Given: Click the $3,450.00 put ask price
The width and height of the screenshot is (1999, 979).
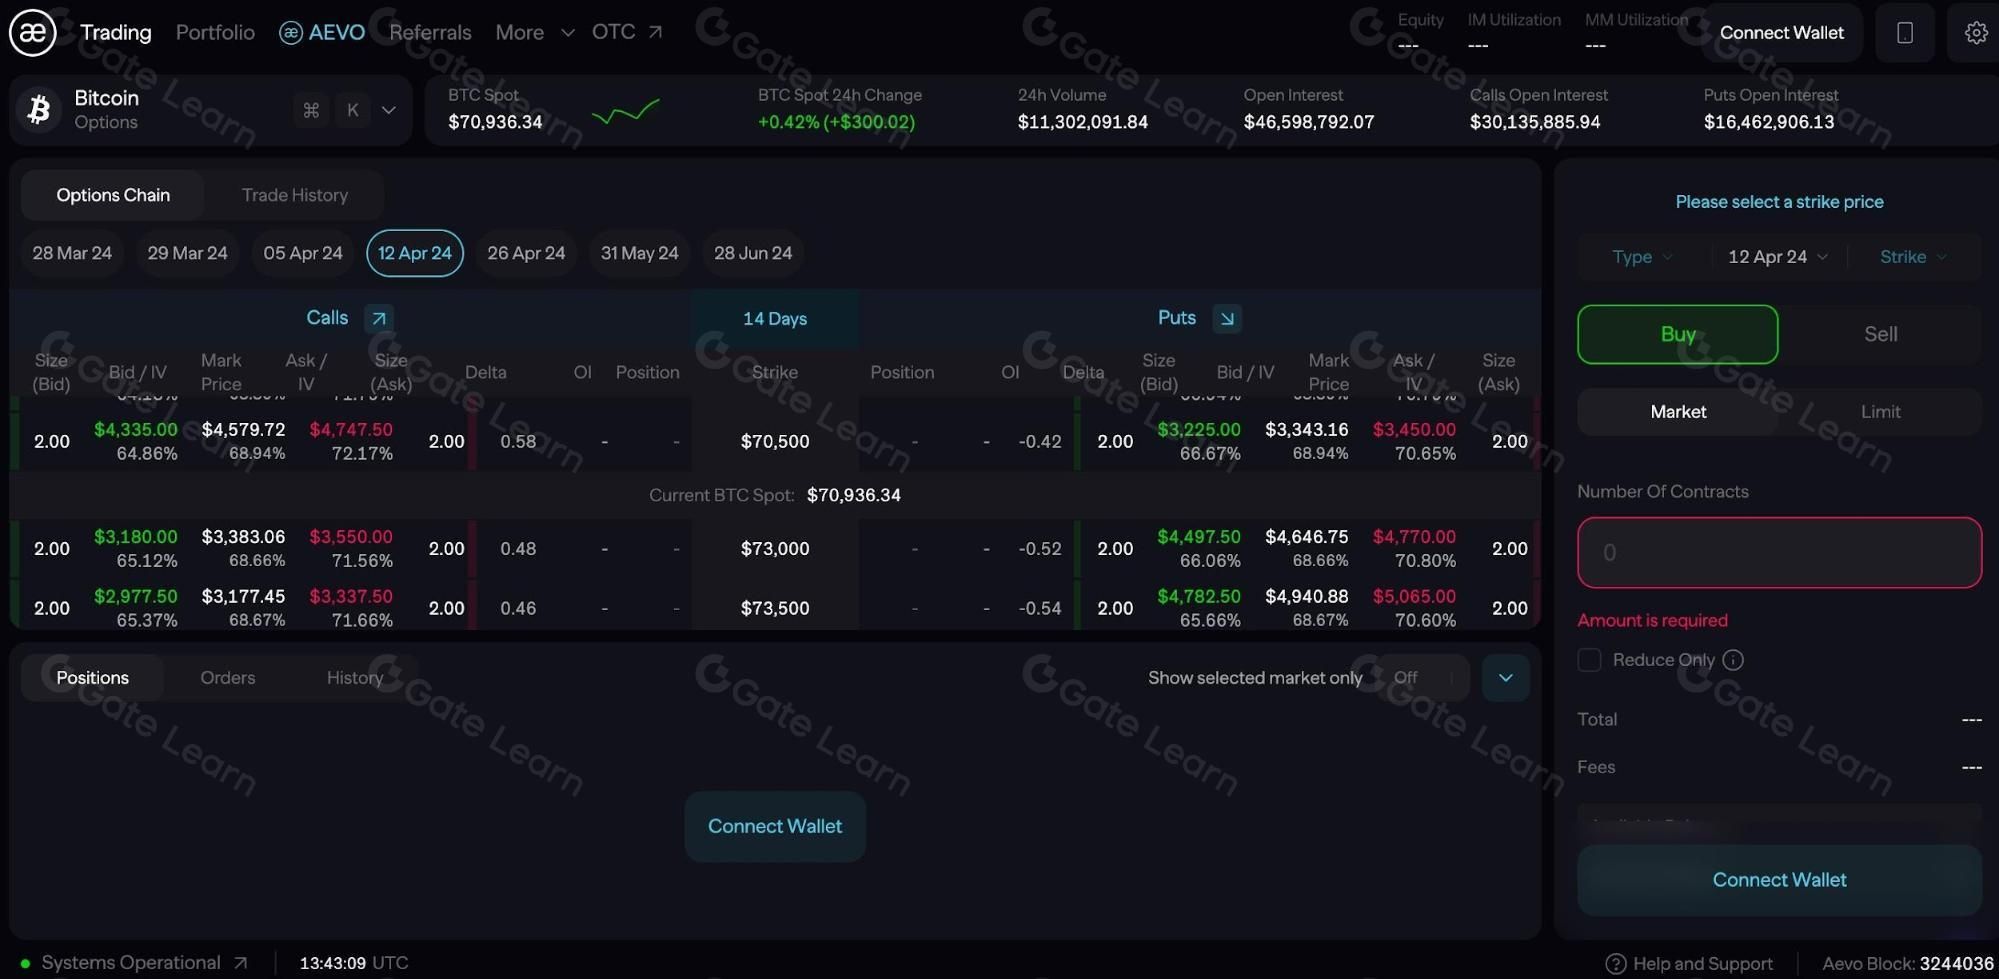Looking at the screenshot, I should pos(1414,429).
